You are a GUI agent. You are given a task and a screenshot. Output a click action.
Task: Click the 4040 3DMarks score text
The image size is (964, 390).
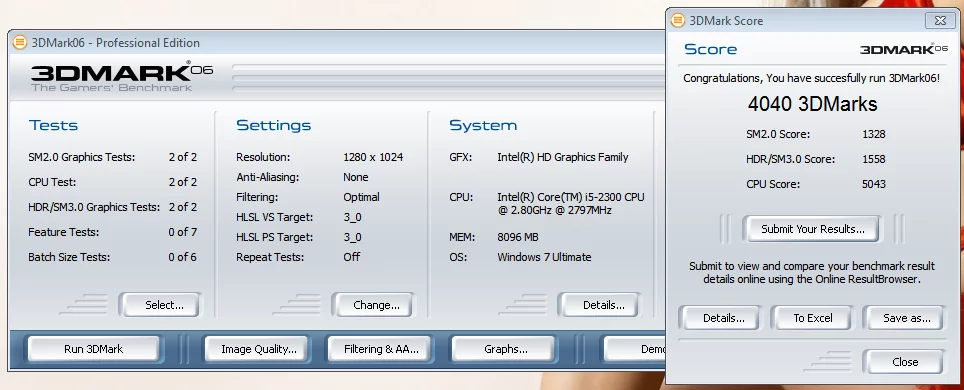pyautogui.click(x=812, y=103)
